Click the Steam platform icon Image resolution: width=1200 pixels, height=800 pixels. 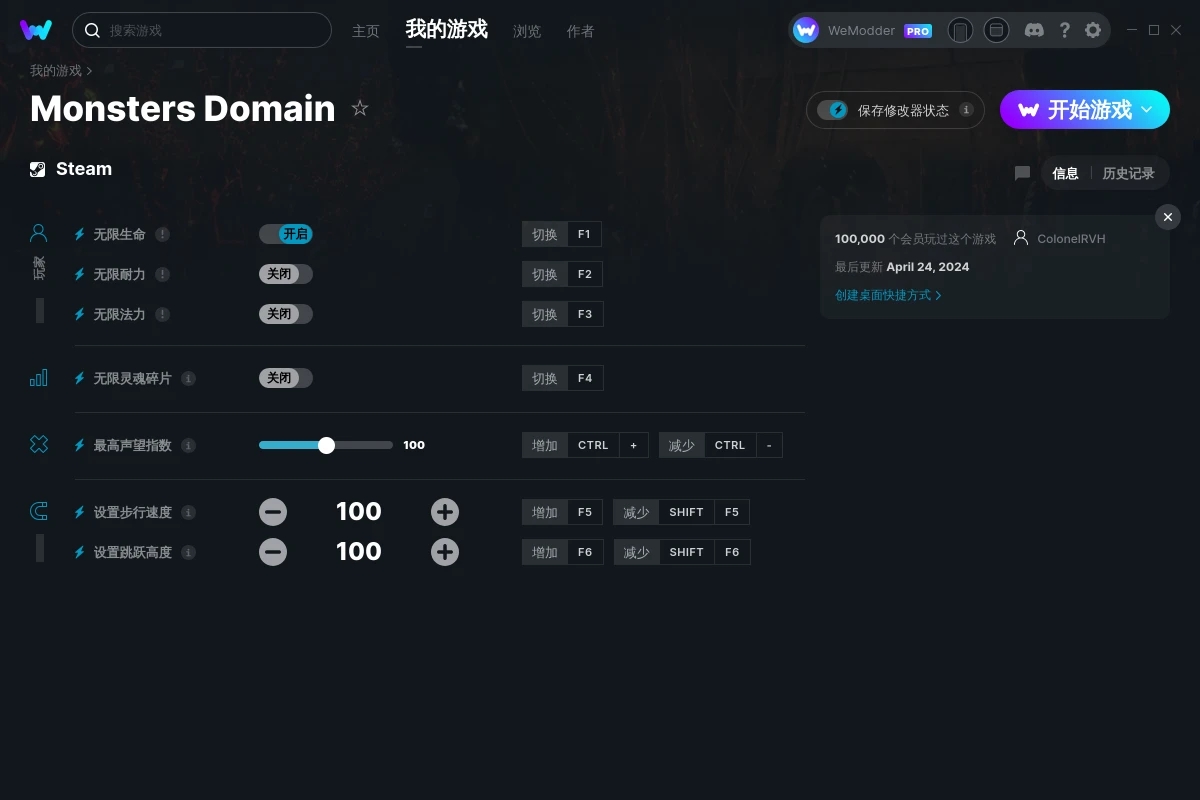(37, 169)
